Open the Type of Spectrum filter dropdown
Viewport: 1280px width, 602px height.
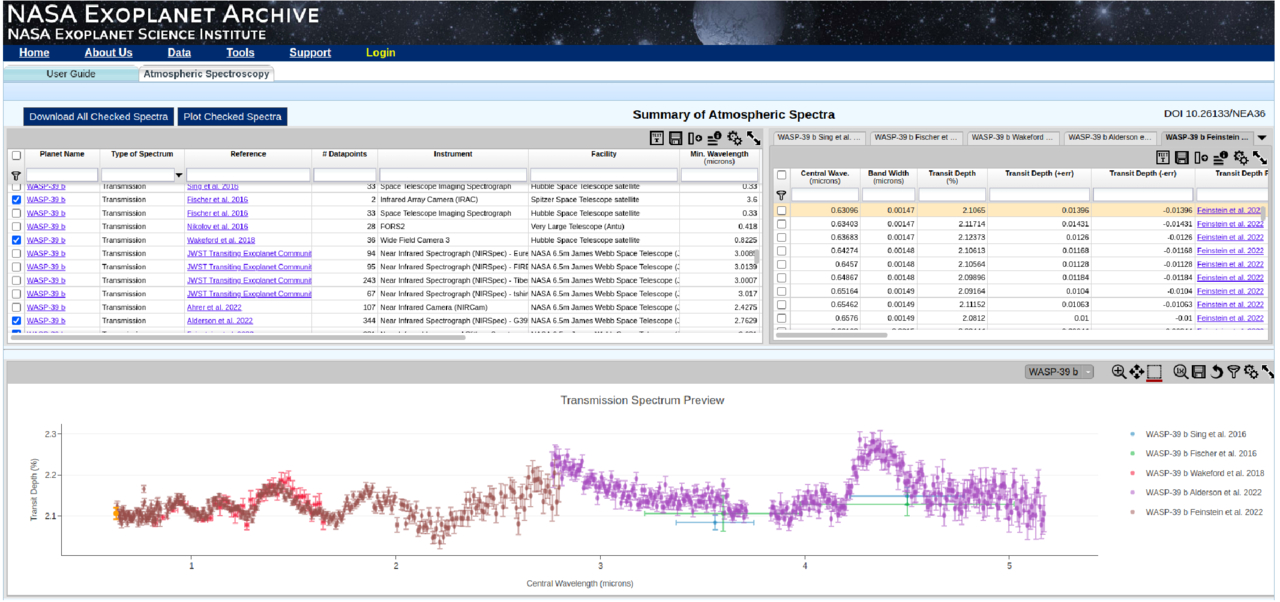pos(177,174)
